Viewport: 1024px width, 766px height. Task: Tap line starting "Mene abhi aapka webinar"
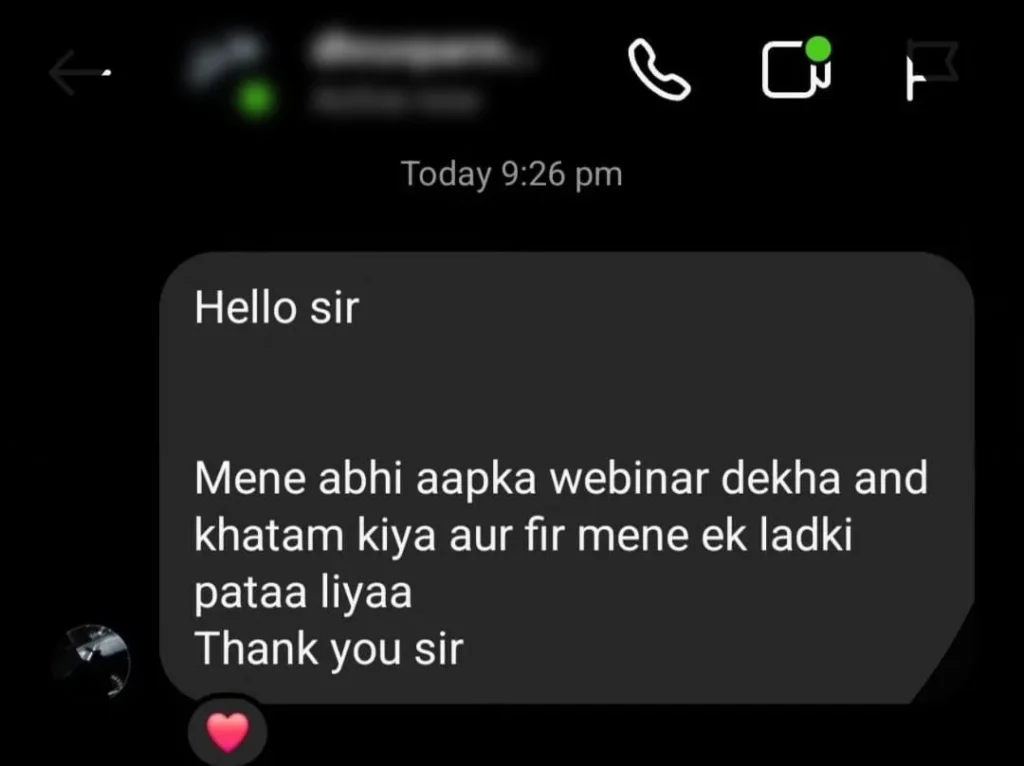click(560, 478)
